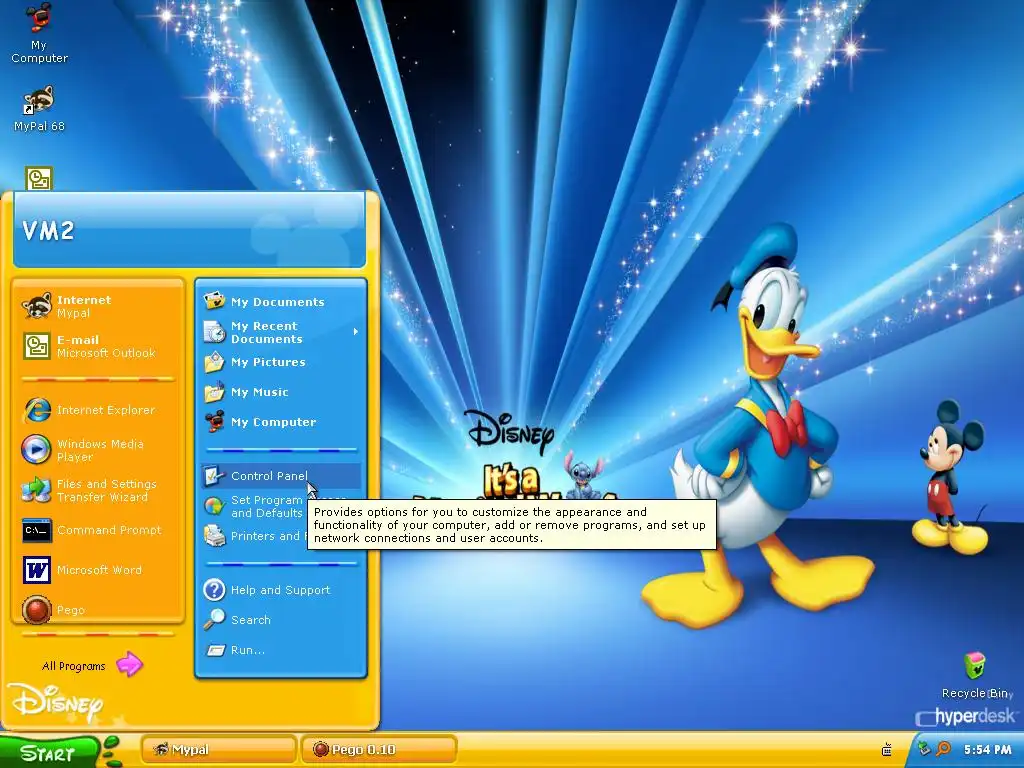Click the My Documents folder icon
Image resolution: width=1024 pixels, height=768 pixels.
coord(214,301)
